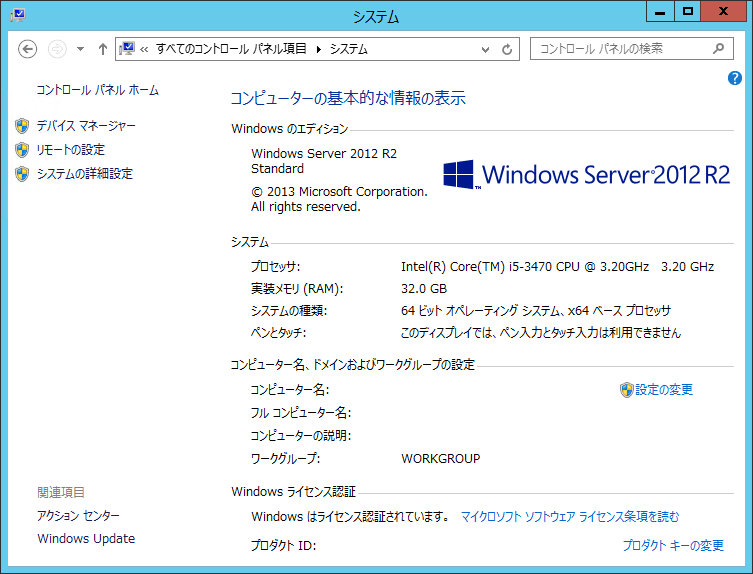Click the processor value Intel(R) Core(TM) i5-3470

(558, 267)
